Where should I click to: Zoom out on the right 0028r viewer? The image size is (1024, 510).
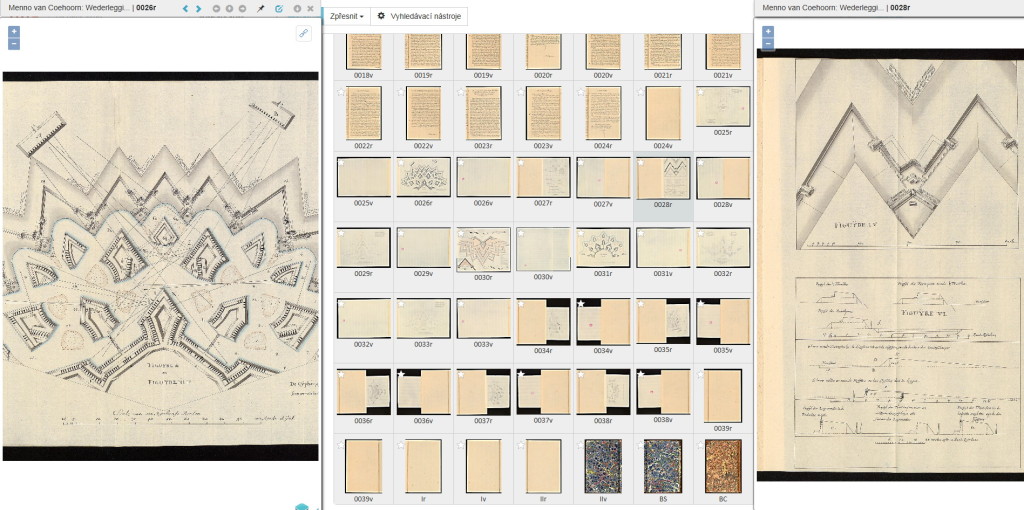coord(768,44)
